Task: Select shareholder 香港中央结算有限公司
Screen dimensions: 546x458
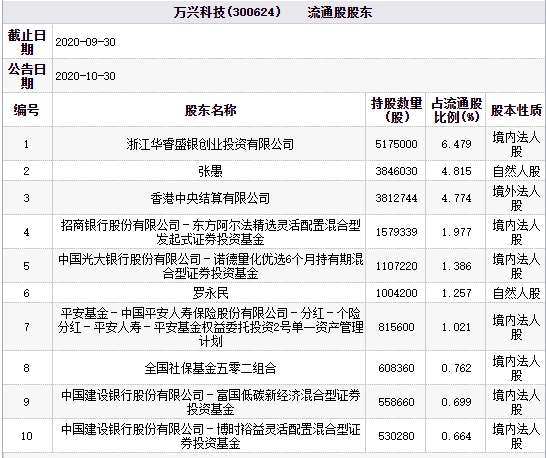Action: point(210,198)
